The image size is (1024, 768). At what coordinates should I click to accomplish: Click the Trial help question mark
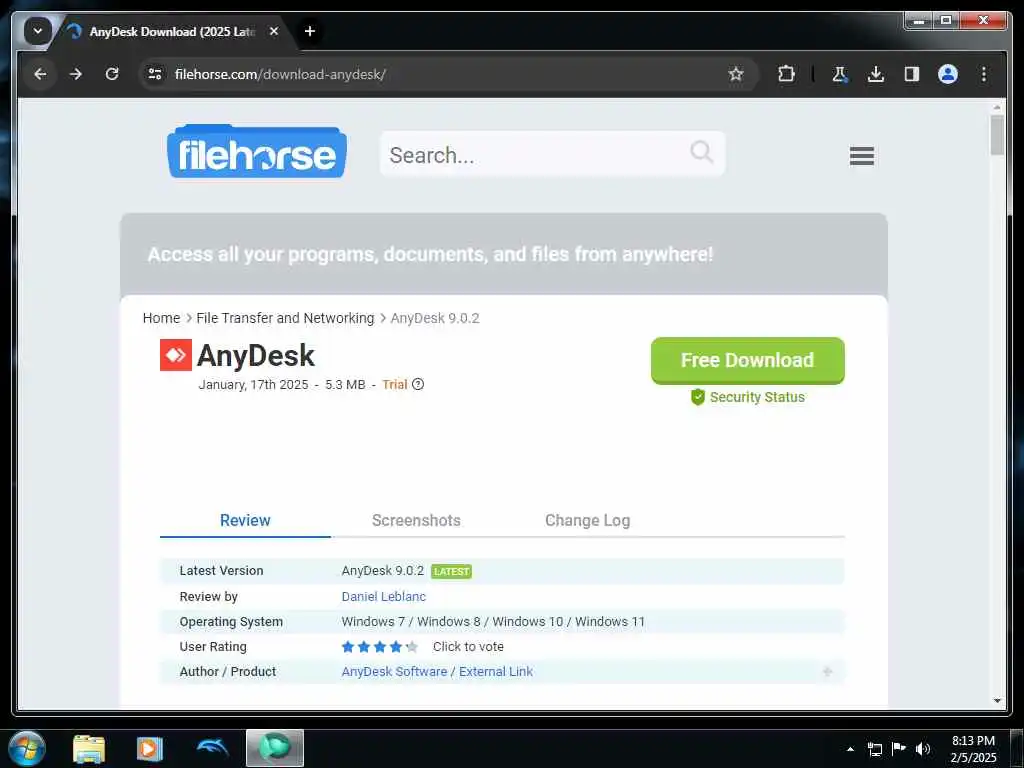click(418, 384)
